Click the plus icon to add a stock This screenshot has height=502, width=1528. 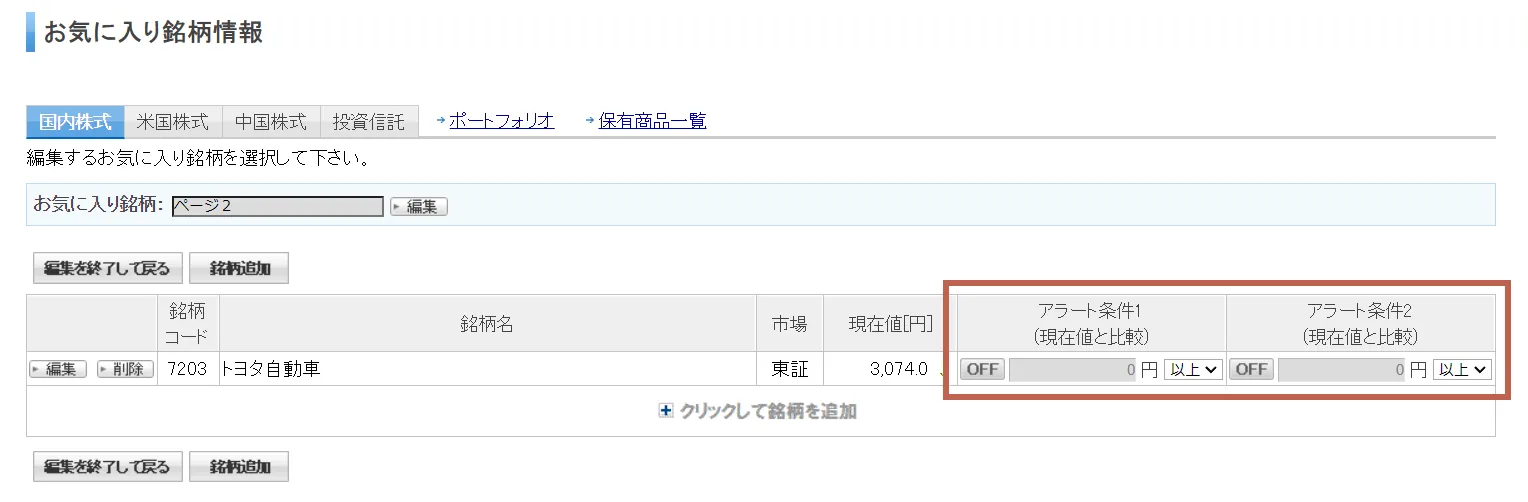pyautogui.click(x=666, y=411)
